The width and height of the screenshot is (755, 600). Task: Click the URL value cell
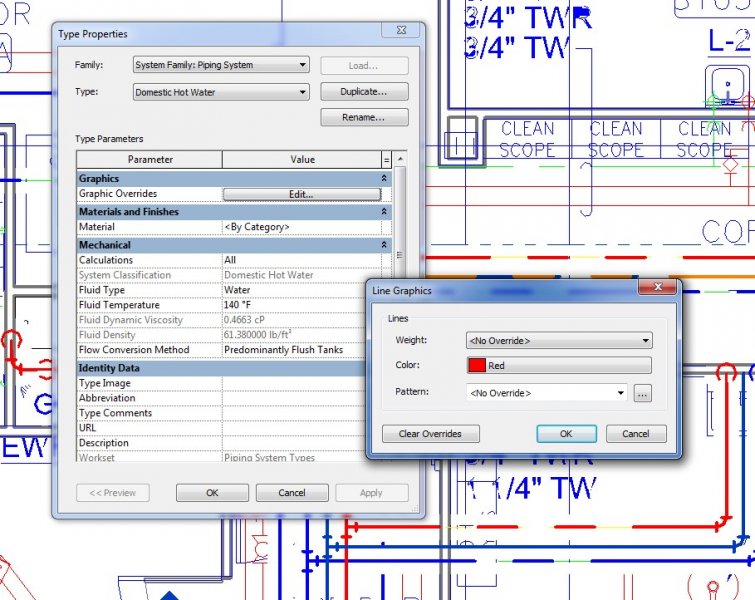click(295, 428)
